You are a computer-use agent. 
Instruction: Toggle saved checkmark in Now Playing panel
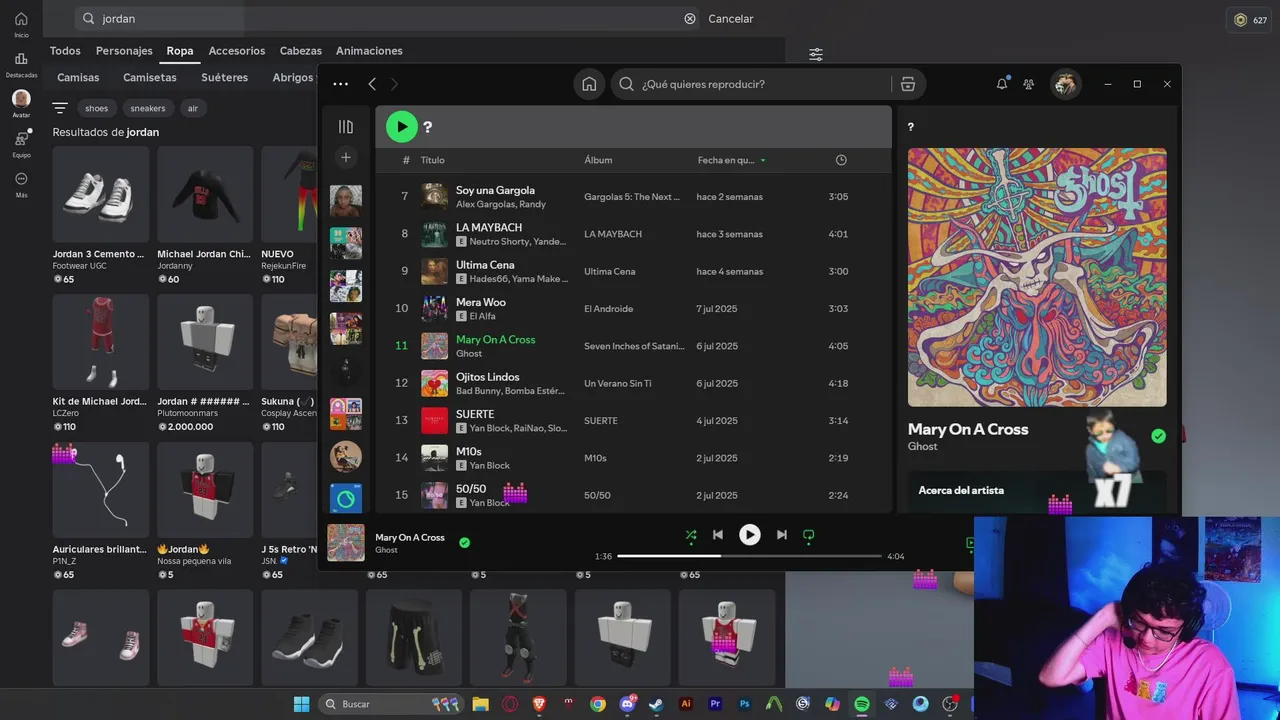pos(1158,436)
